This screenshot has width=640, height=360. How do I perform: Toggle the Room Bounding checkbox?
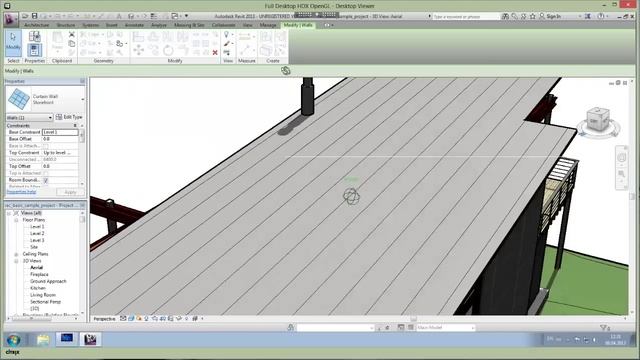tap(45, 180)
